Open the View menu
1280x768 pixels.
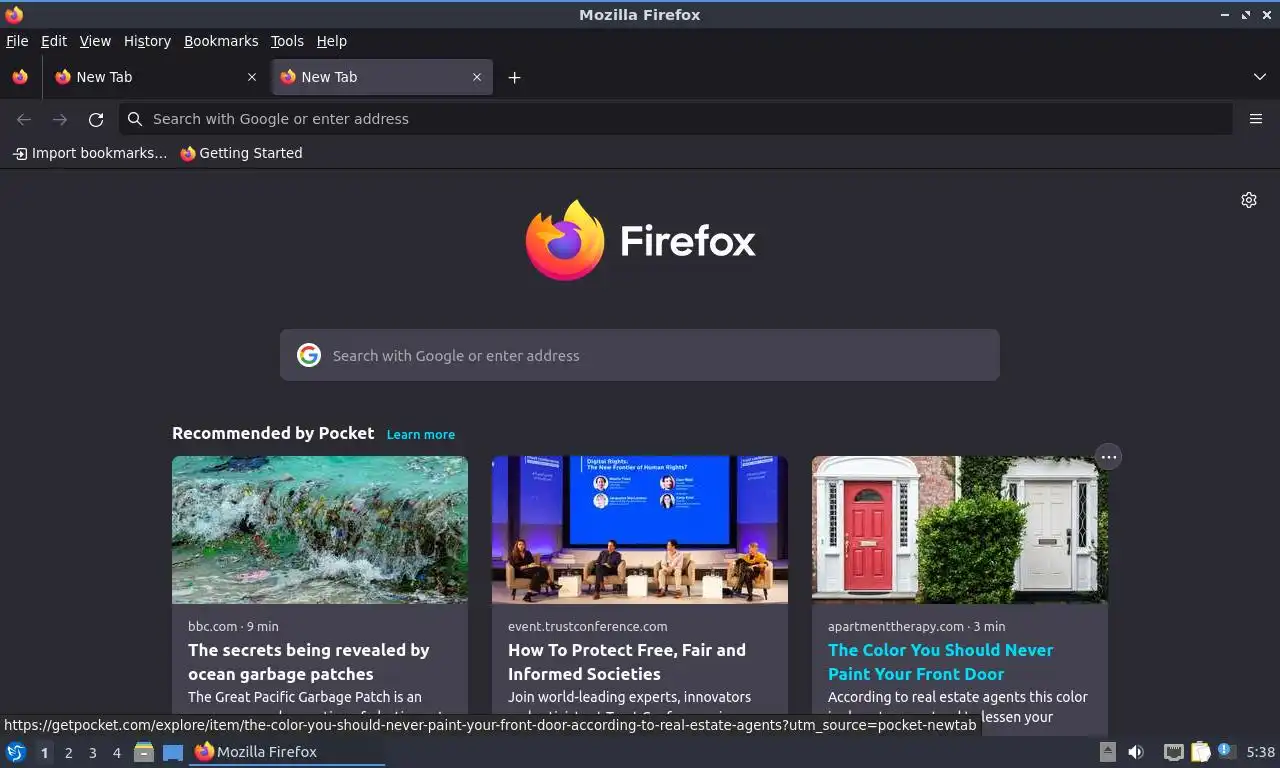click(x=95, y=41)
